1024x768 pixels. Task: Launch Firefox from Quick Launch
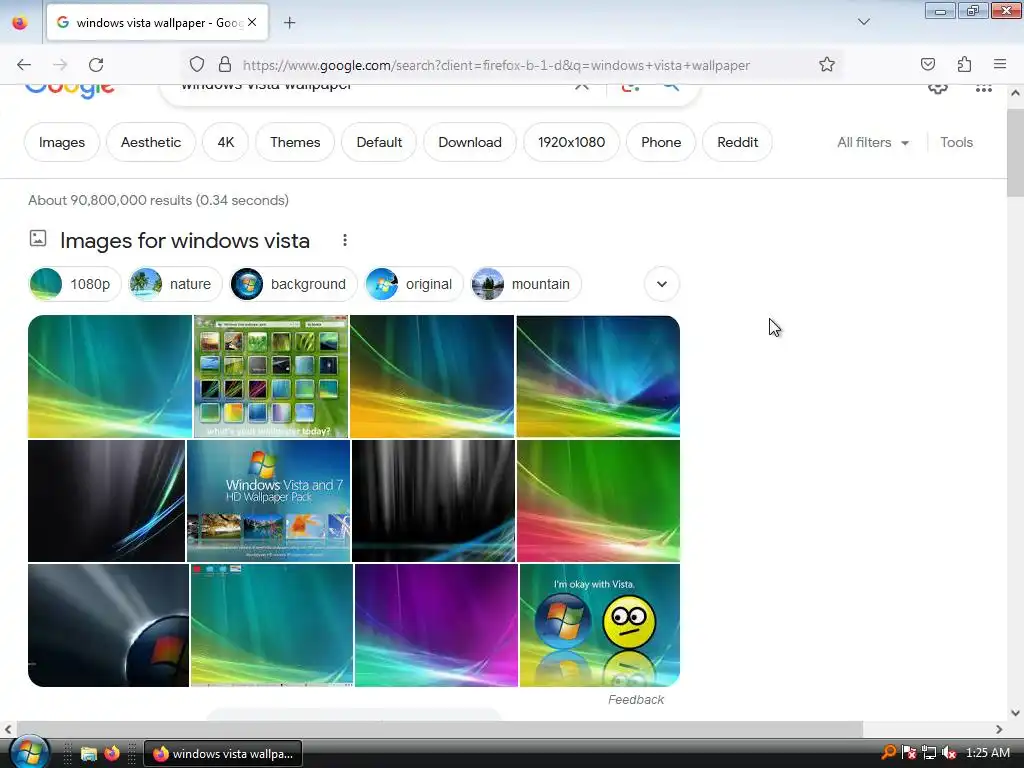[x=112, y=753]
